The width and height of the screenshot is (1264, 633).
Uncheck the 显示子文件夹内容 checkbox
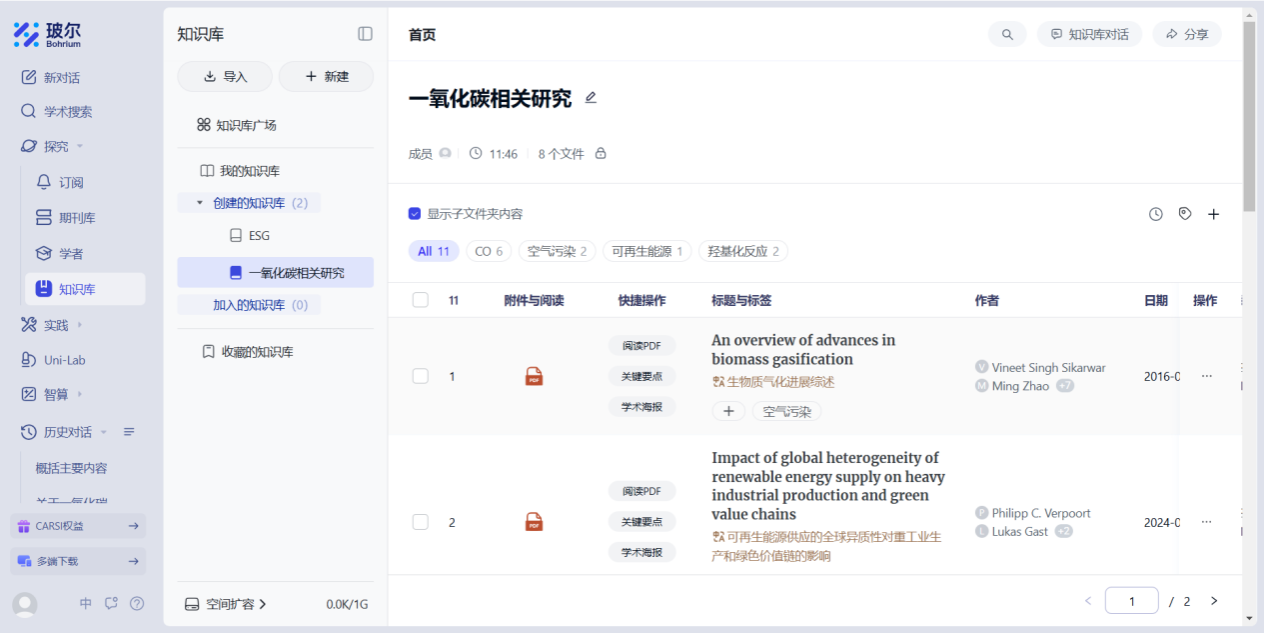tap(415, 214)
